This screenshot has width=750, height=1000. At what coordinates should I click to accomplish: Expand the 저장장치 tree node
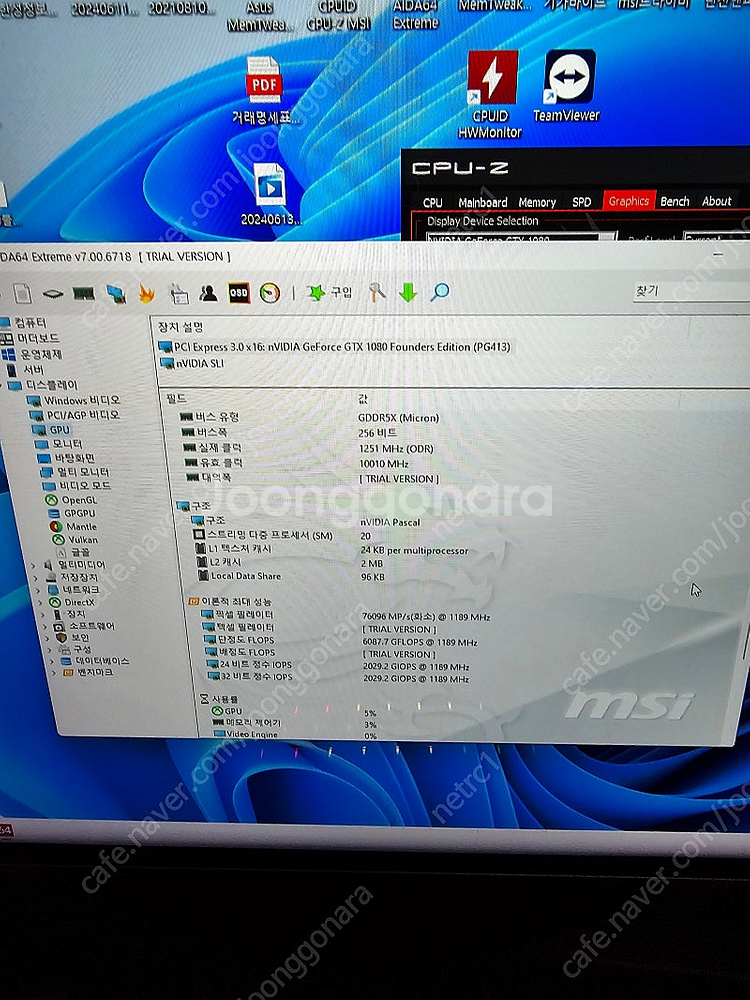click(36, 578)
